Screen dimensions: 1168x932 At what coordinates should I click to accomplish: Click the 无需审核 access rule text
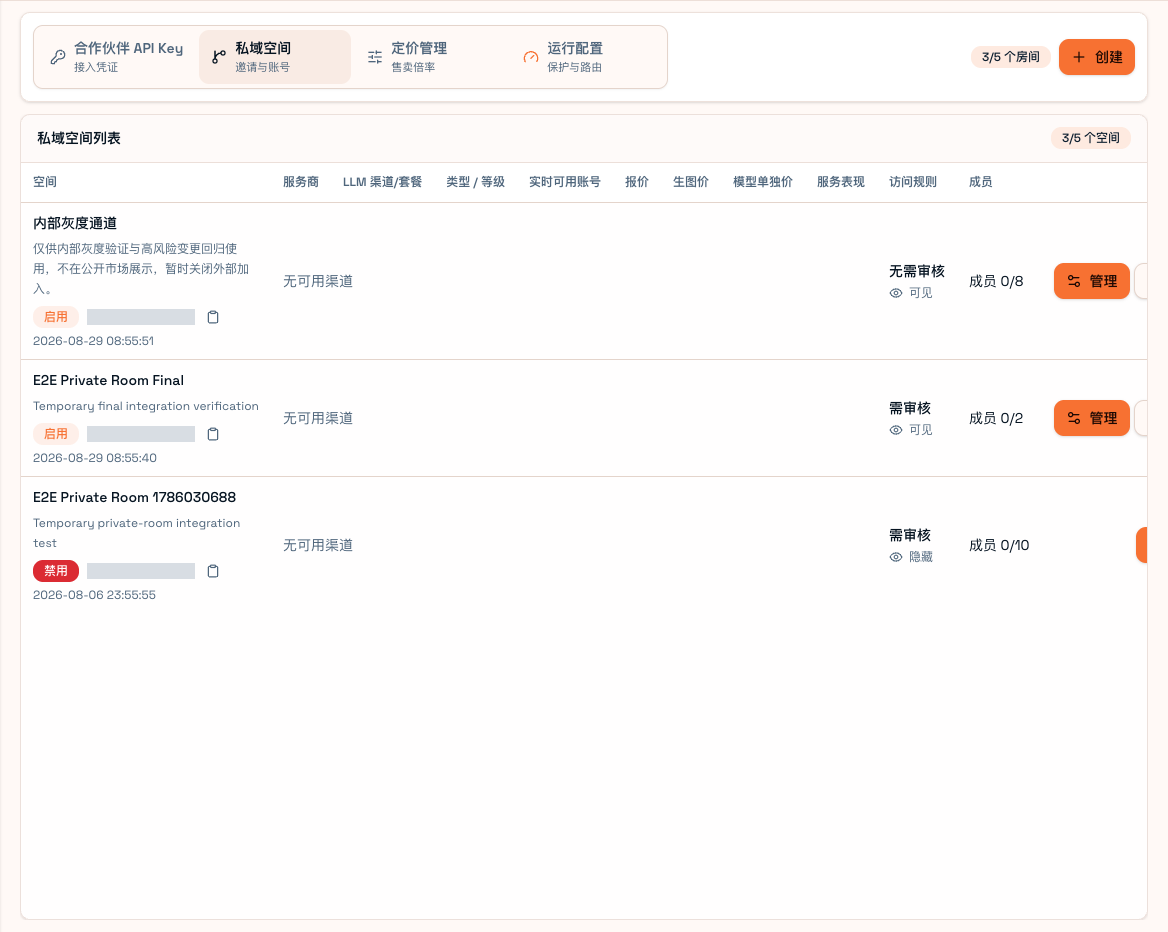(917, 271)
